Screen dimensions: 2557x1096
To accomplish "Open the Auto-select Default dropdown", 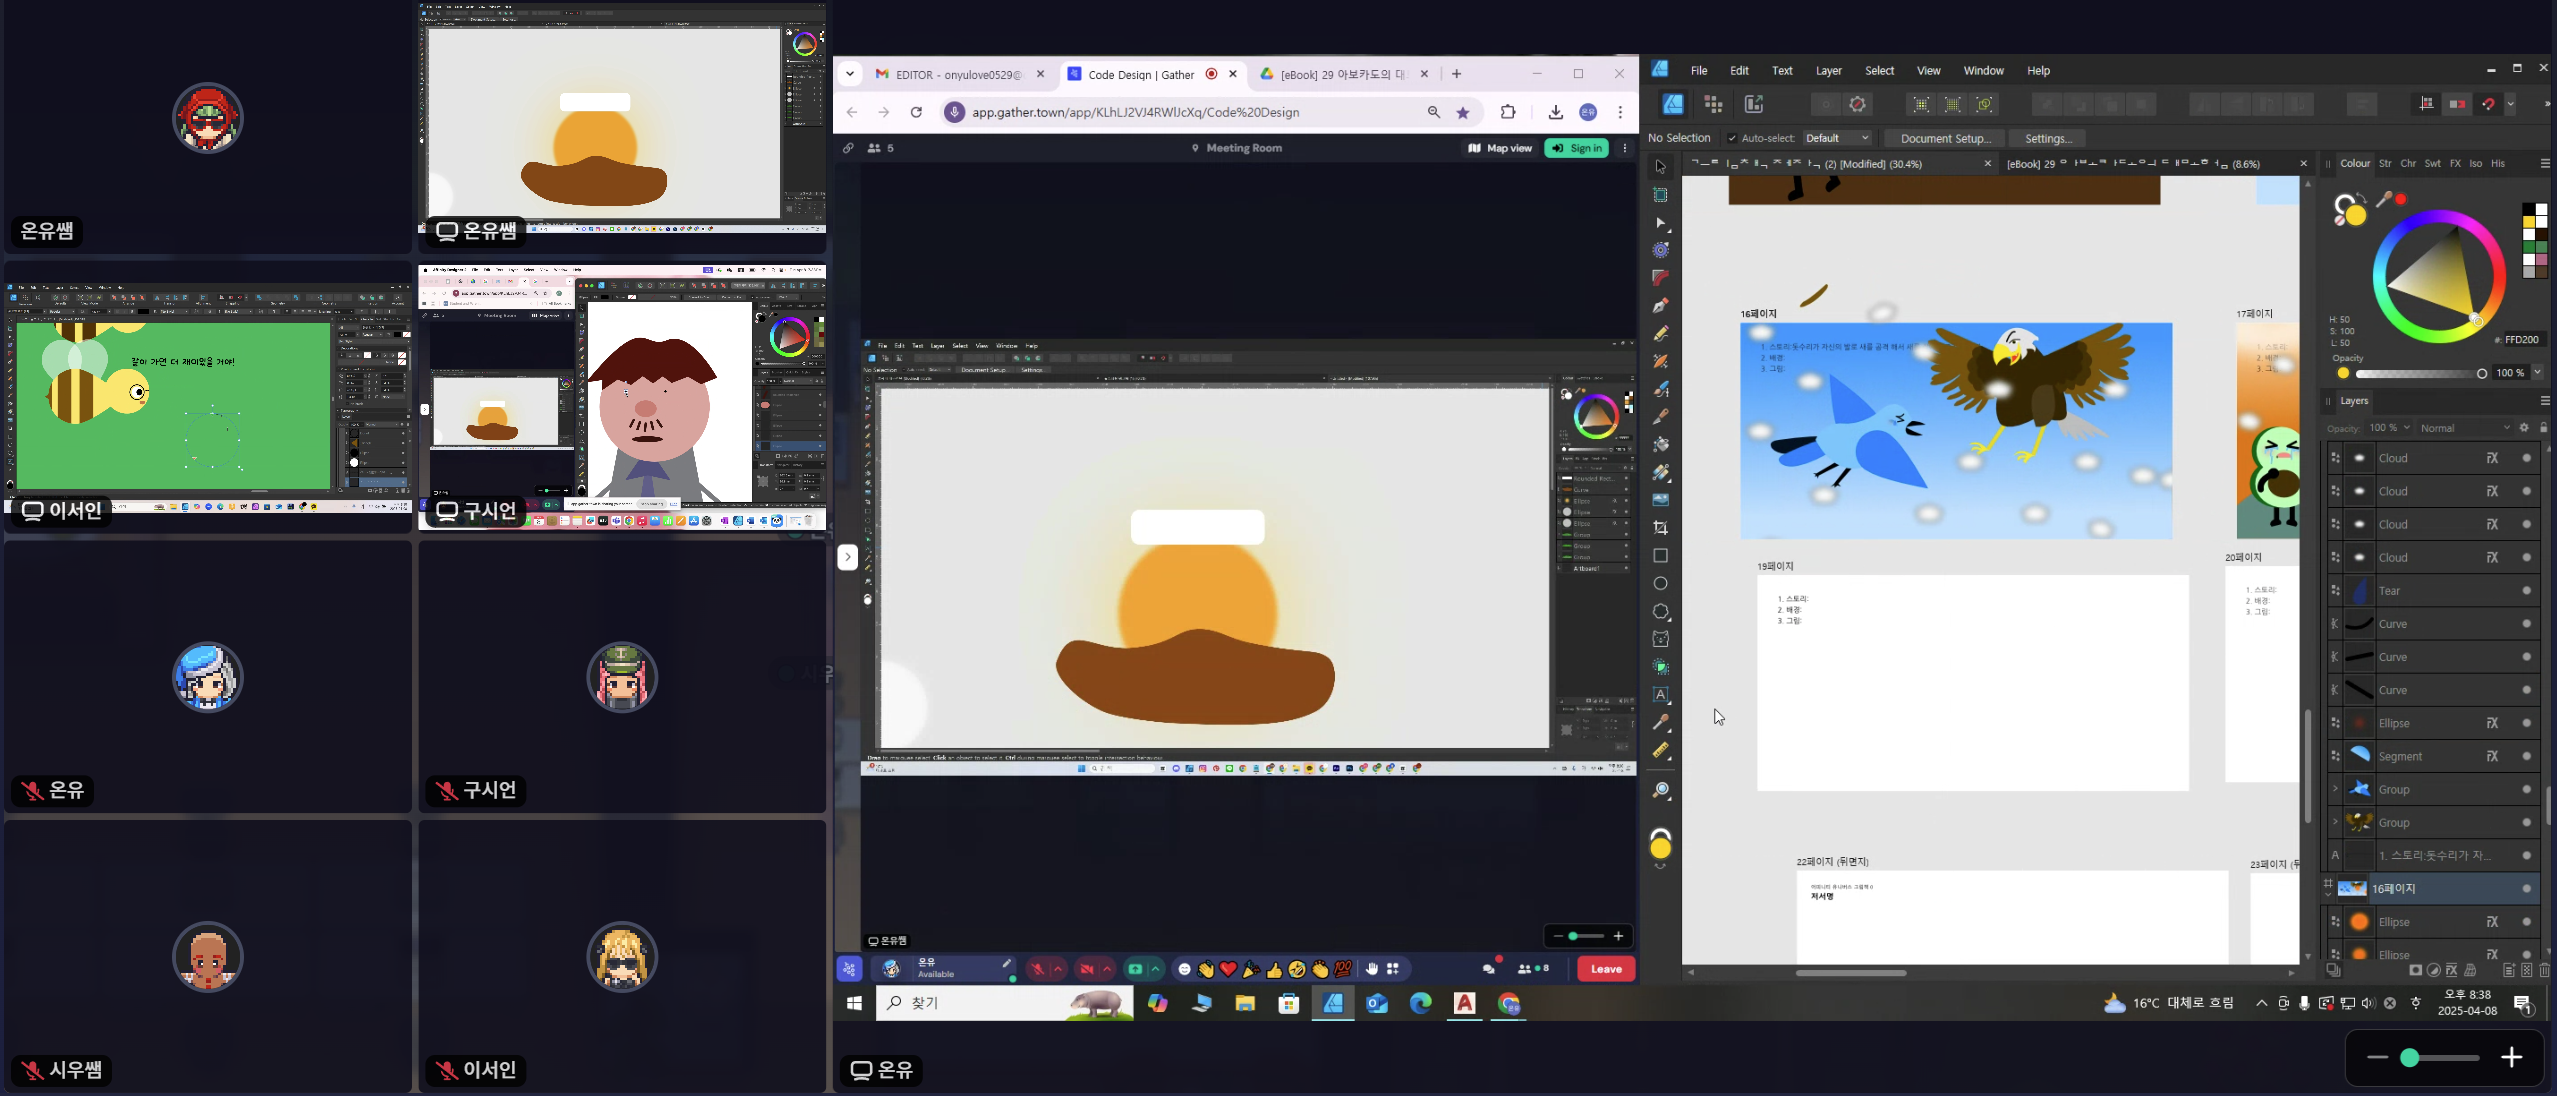I will point(1837,138).
